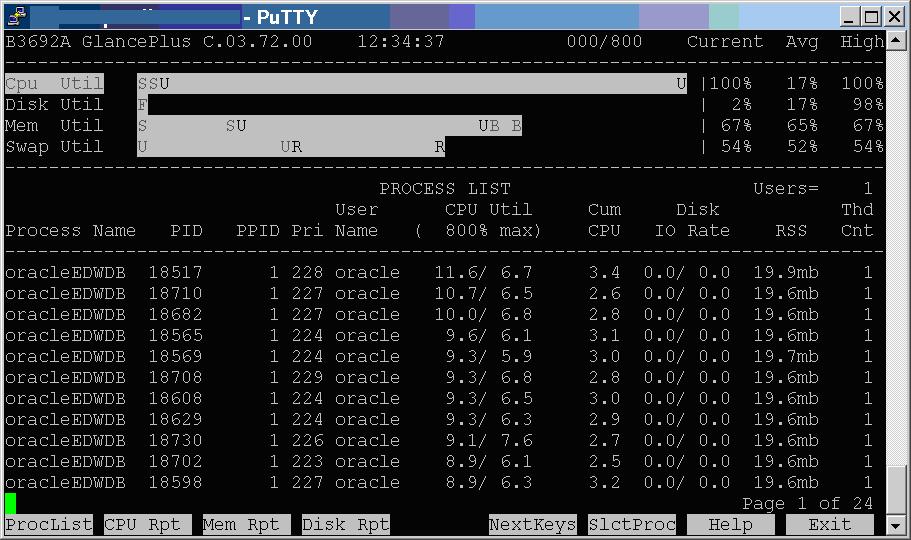911x540 pixels.
Task: Click the RSS column header
Action: coord(791,231)
